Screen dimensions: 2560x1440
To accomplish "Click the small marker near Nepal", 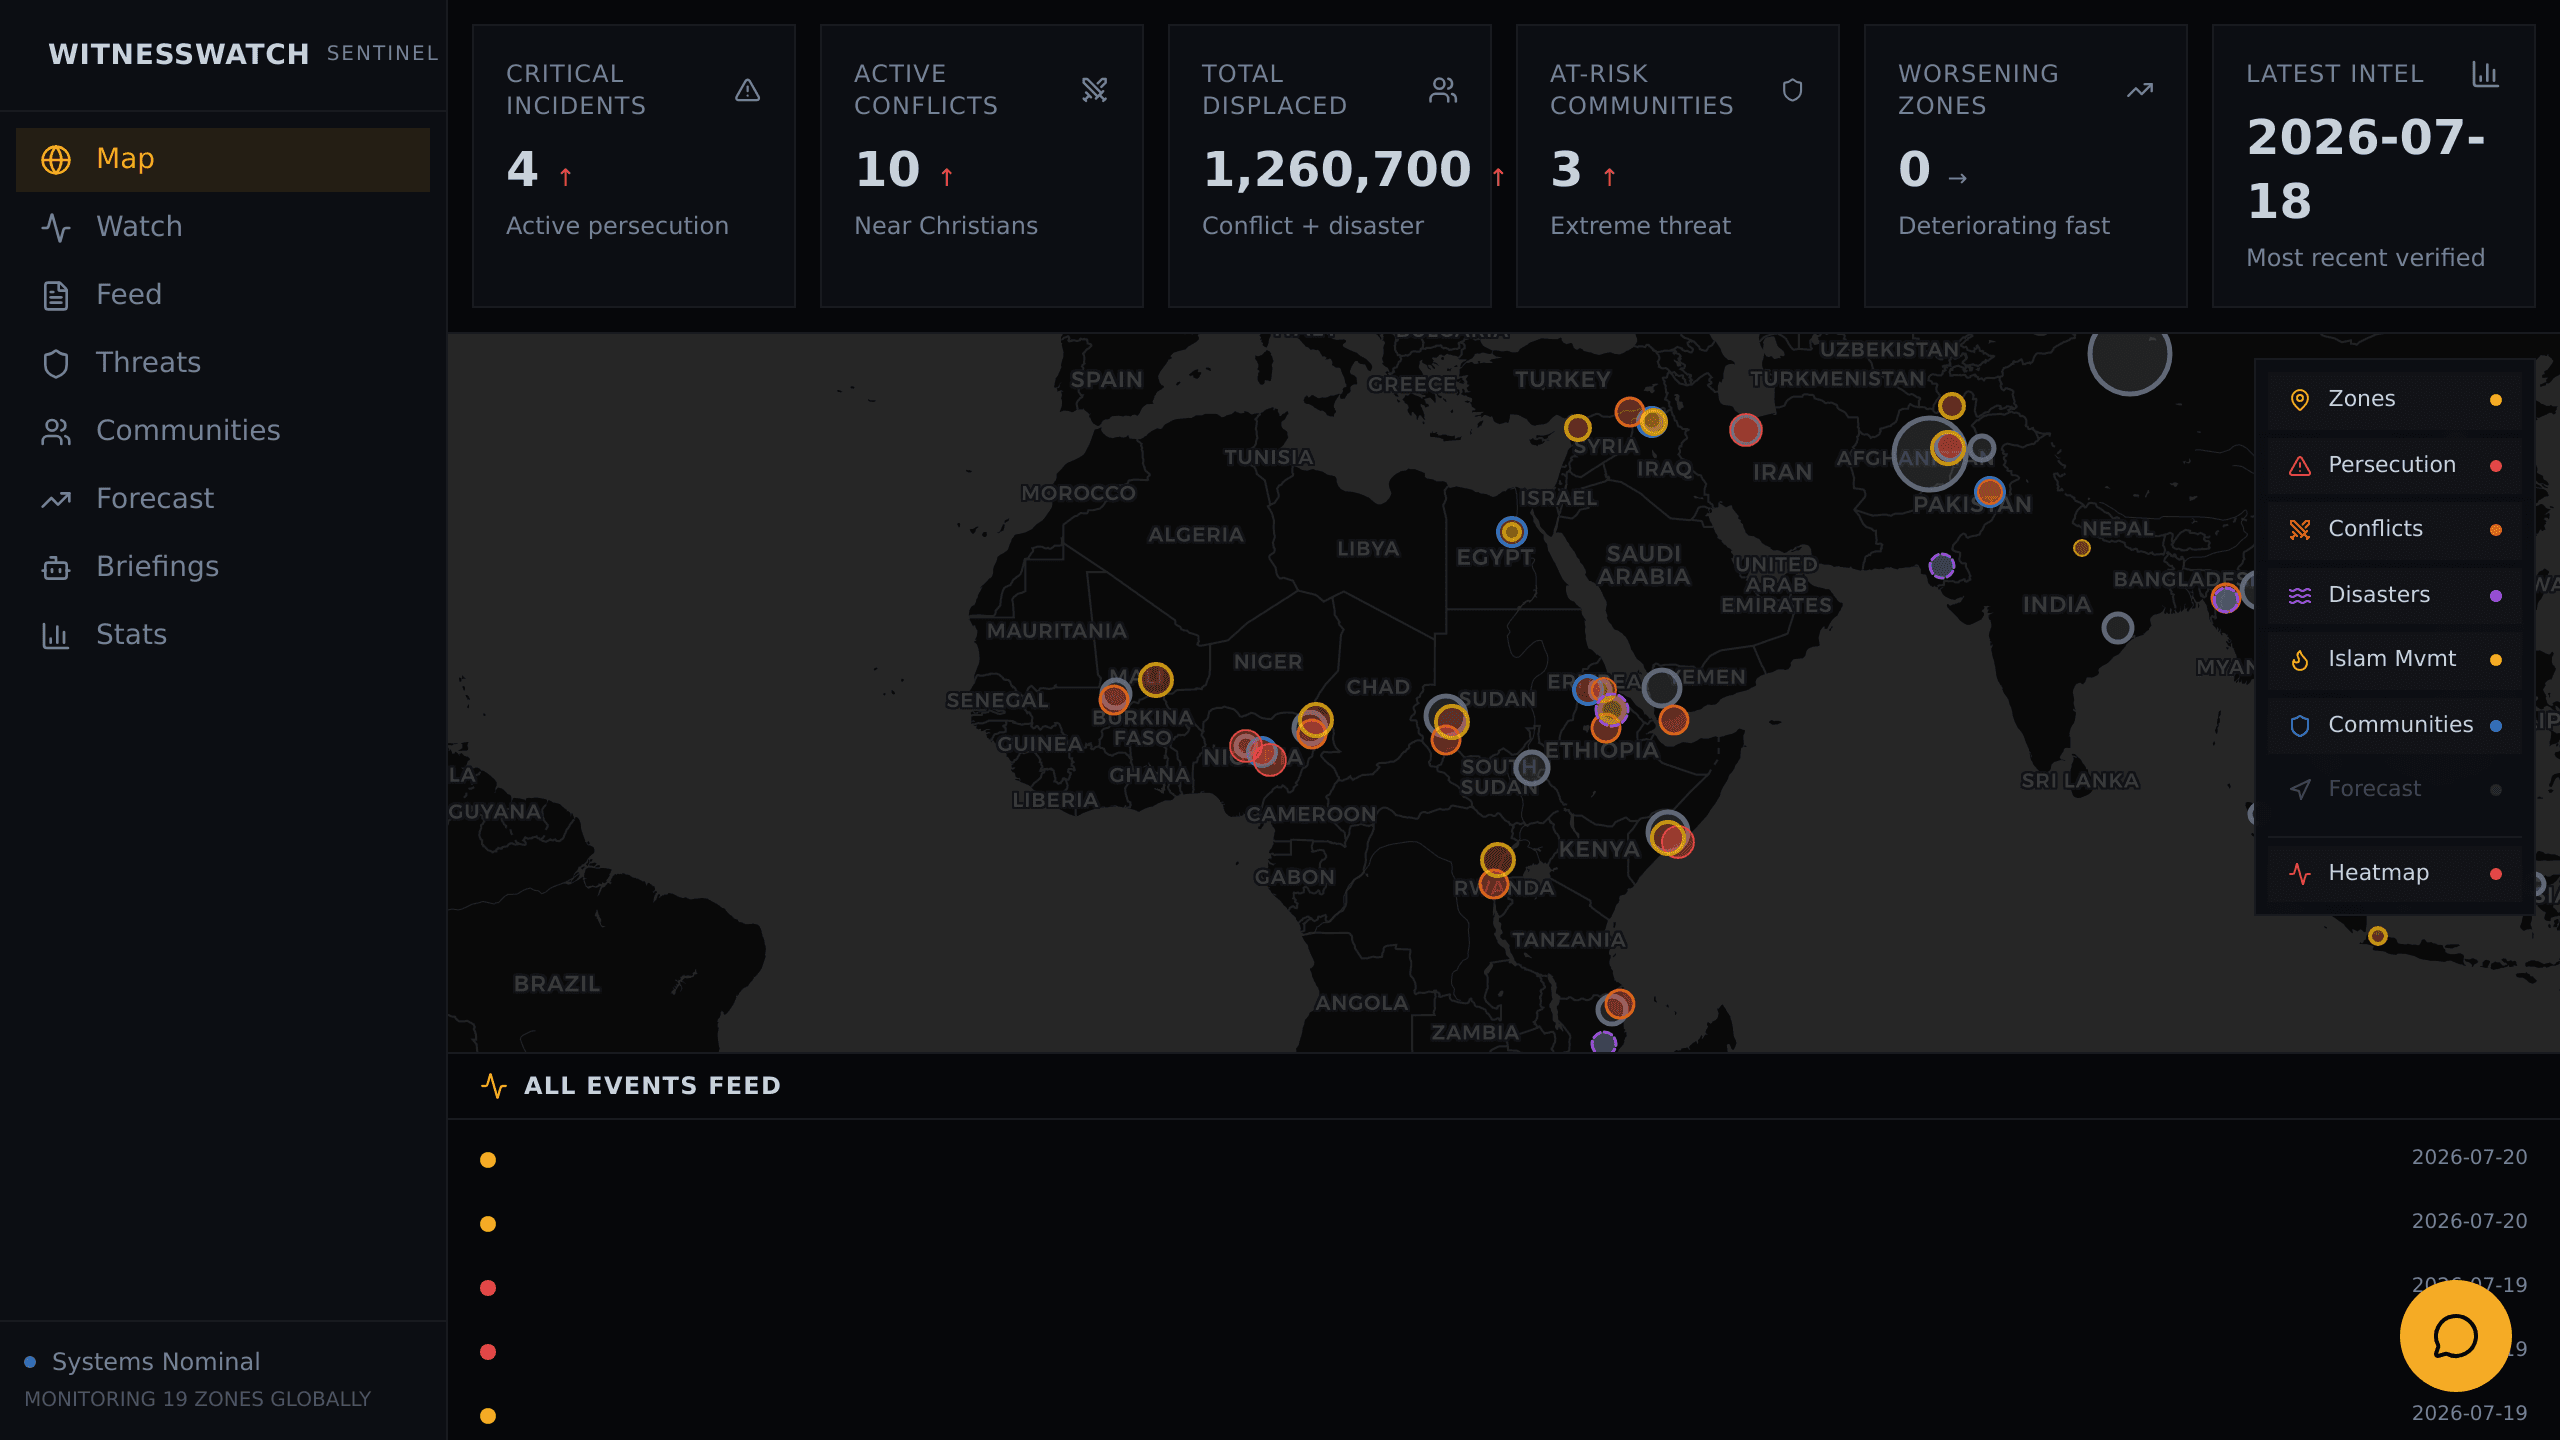I will point(2082,548).
